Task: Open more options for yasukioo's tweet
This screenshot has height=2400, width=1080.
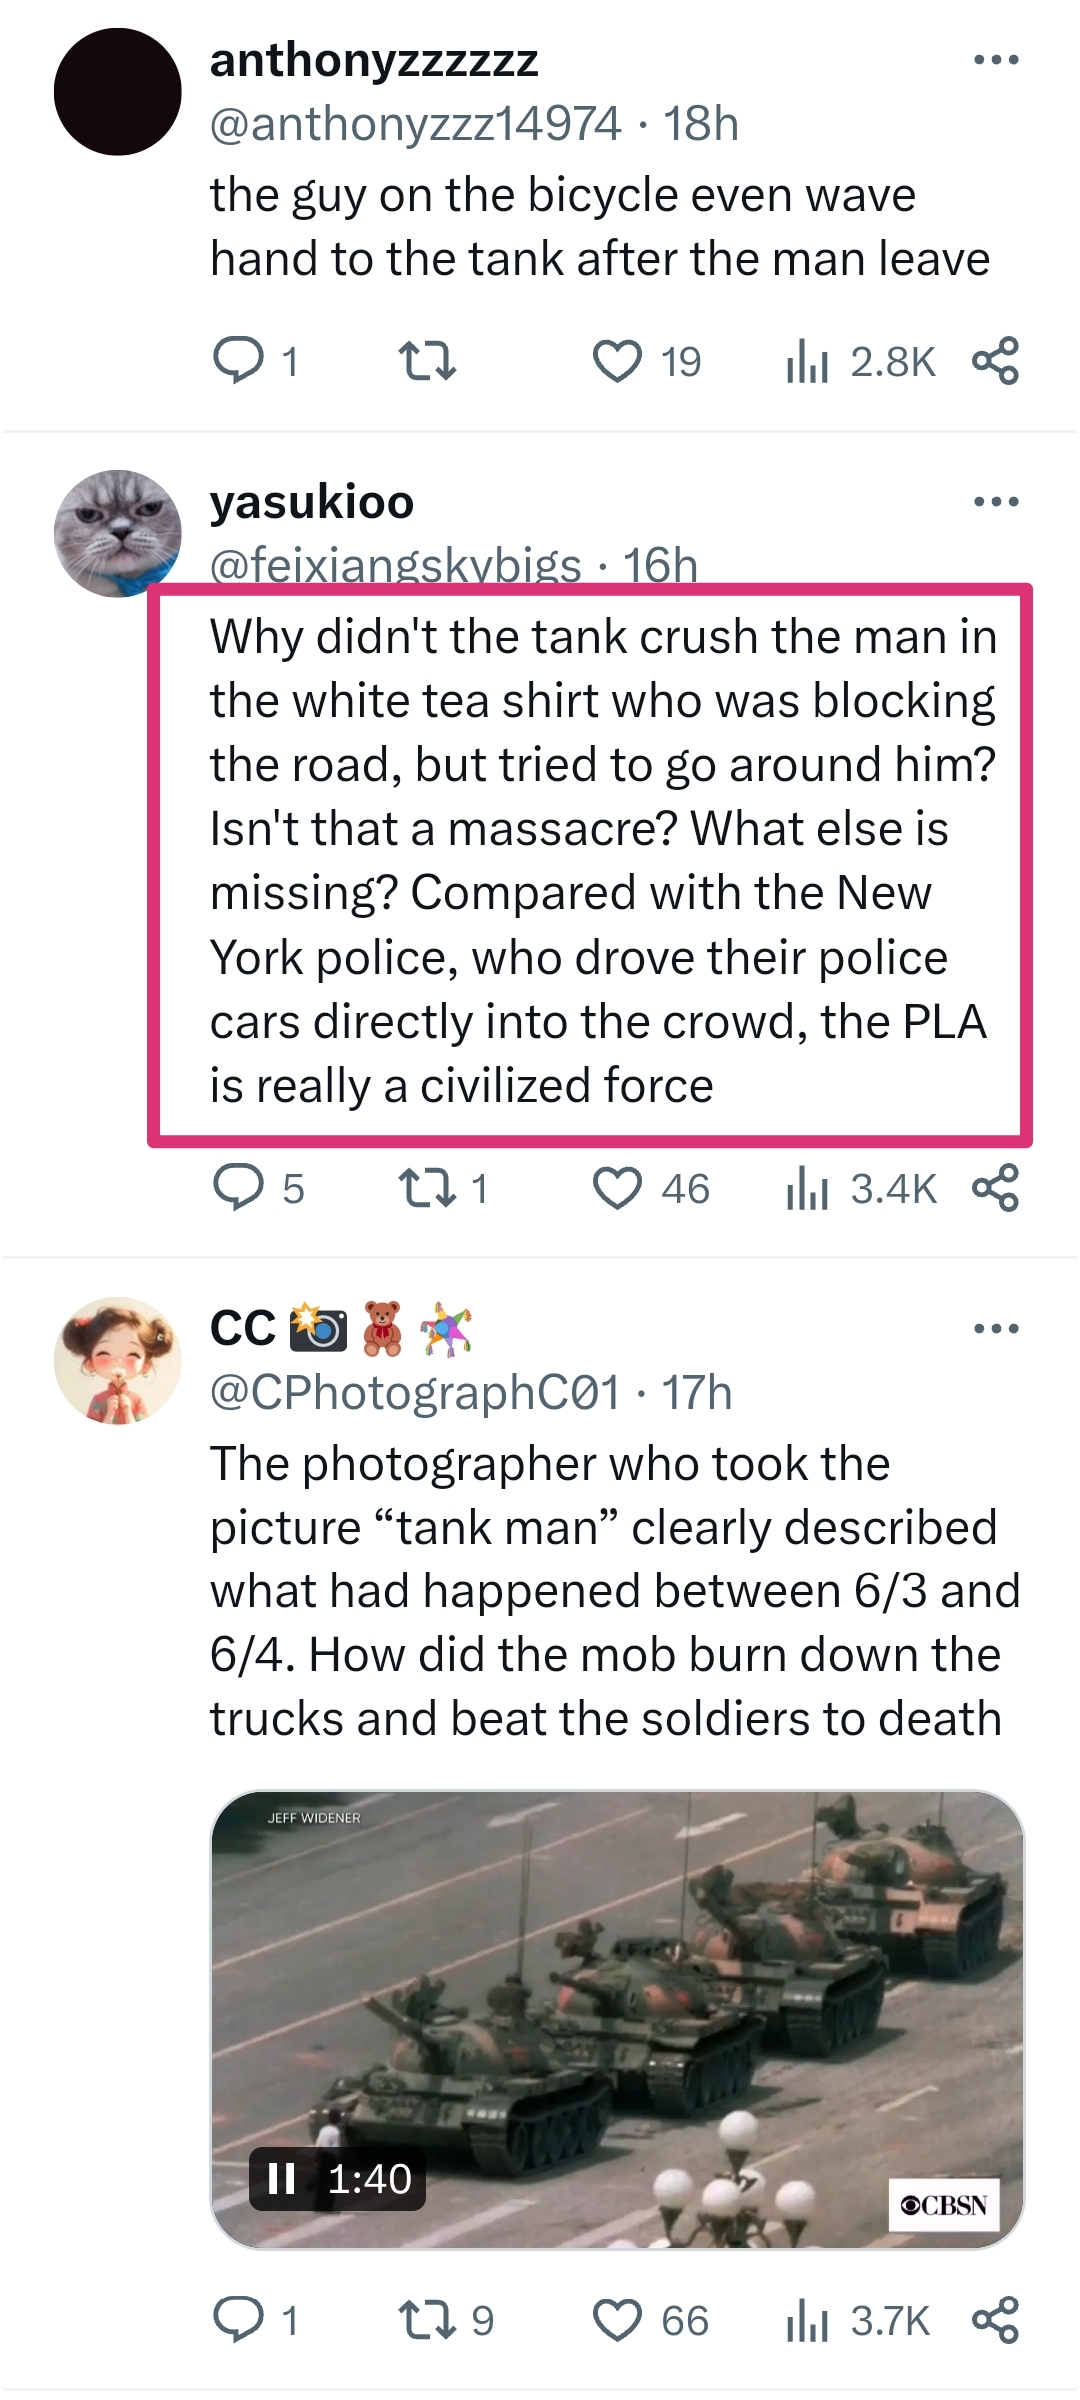Action: pos(996,502)
